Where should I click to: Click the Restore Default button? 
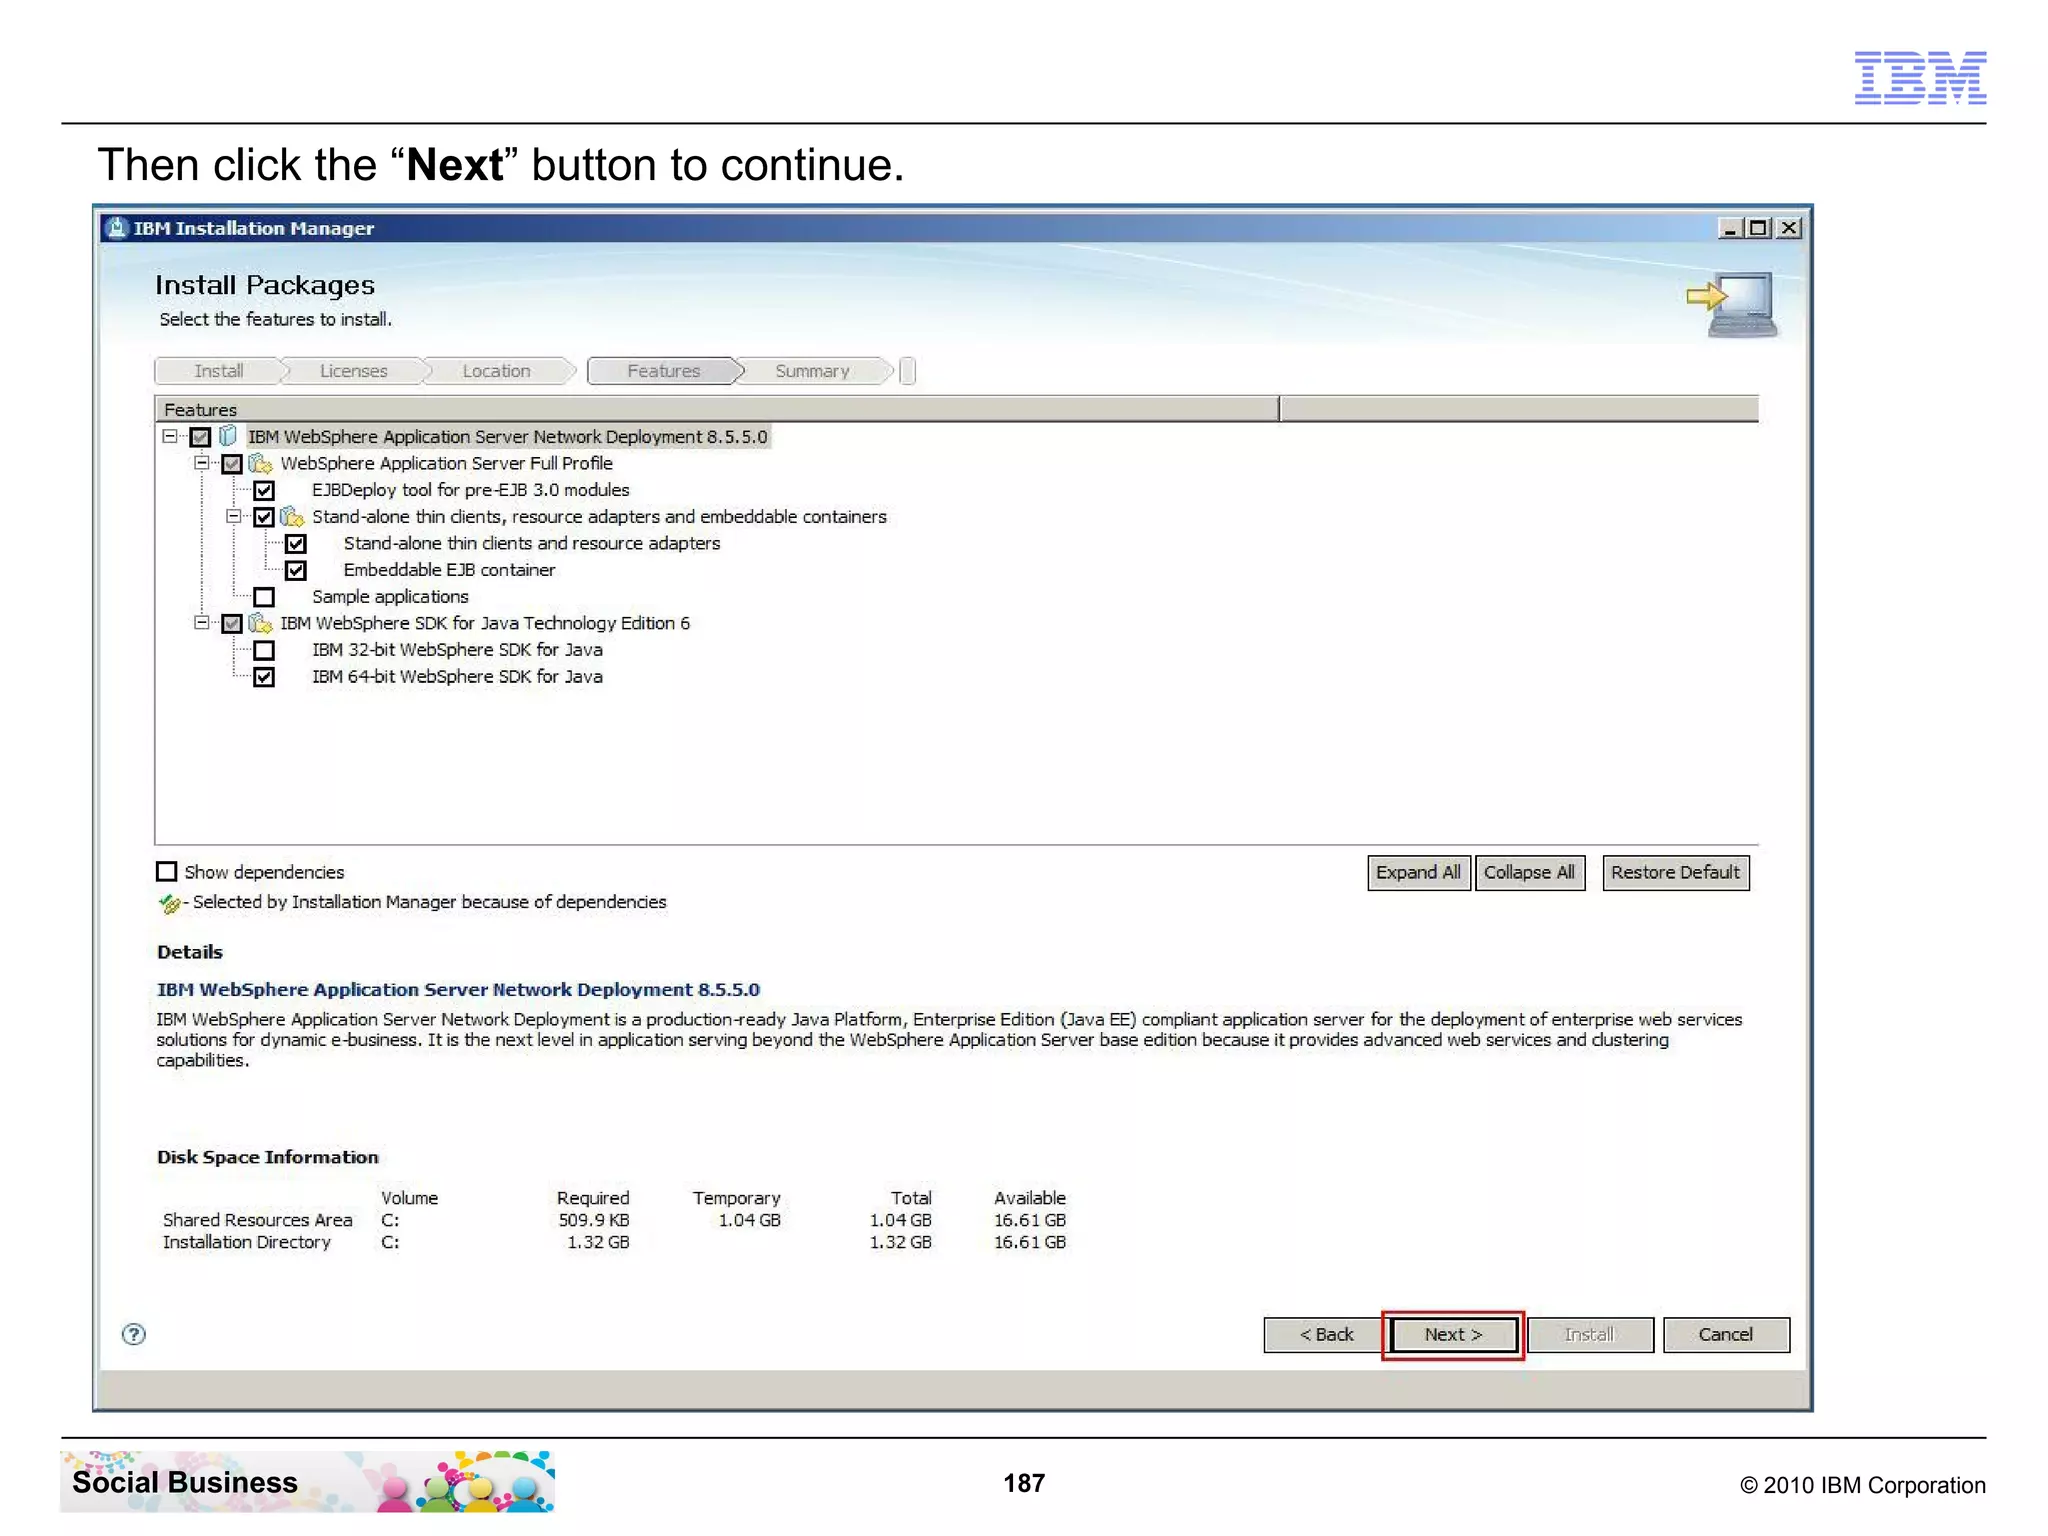pyautogui.click(x=1675, y=872)
